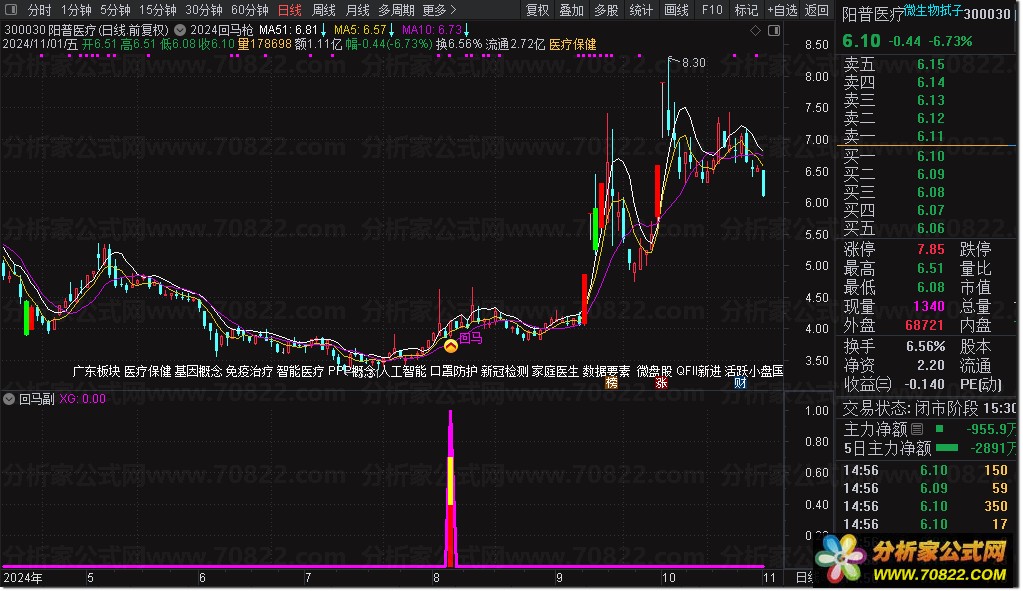Image resolution: width=1023 pixels, height=591 pixels.
Task: Click the down arrow after MA51: 6.81
Action: coord(324,30)
